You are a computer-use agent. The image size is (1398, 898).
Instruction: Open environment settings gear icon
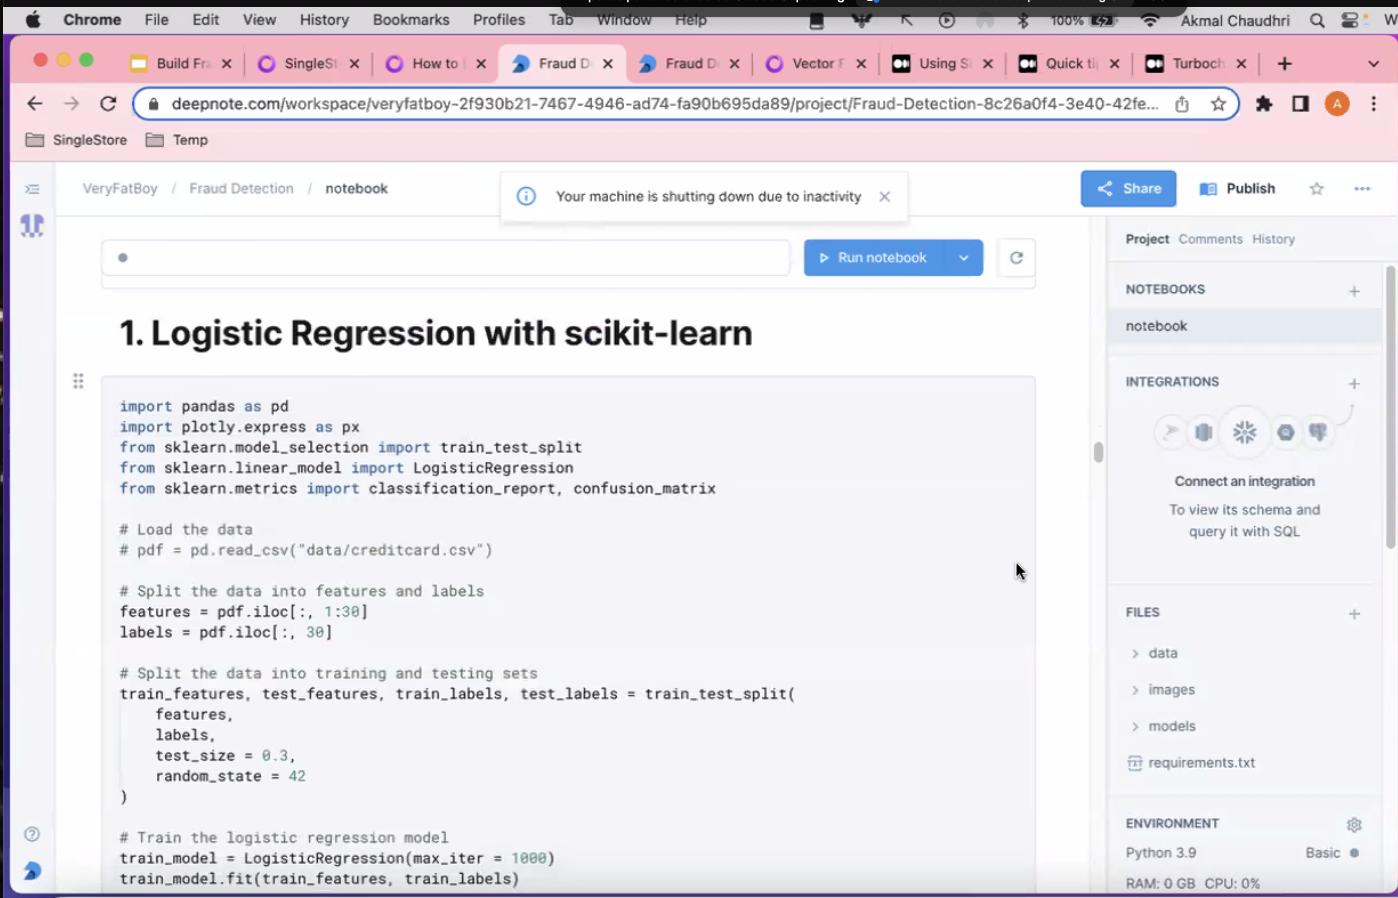[1354, 825]
